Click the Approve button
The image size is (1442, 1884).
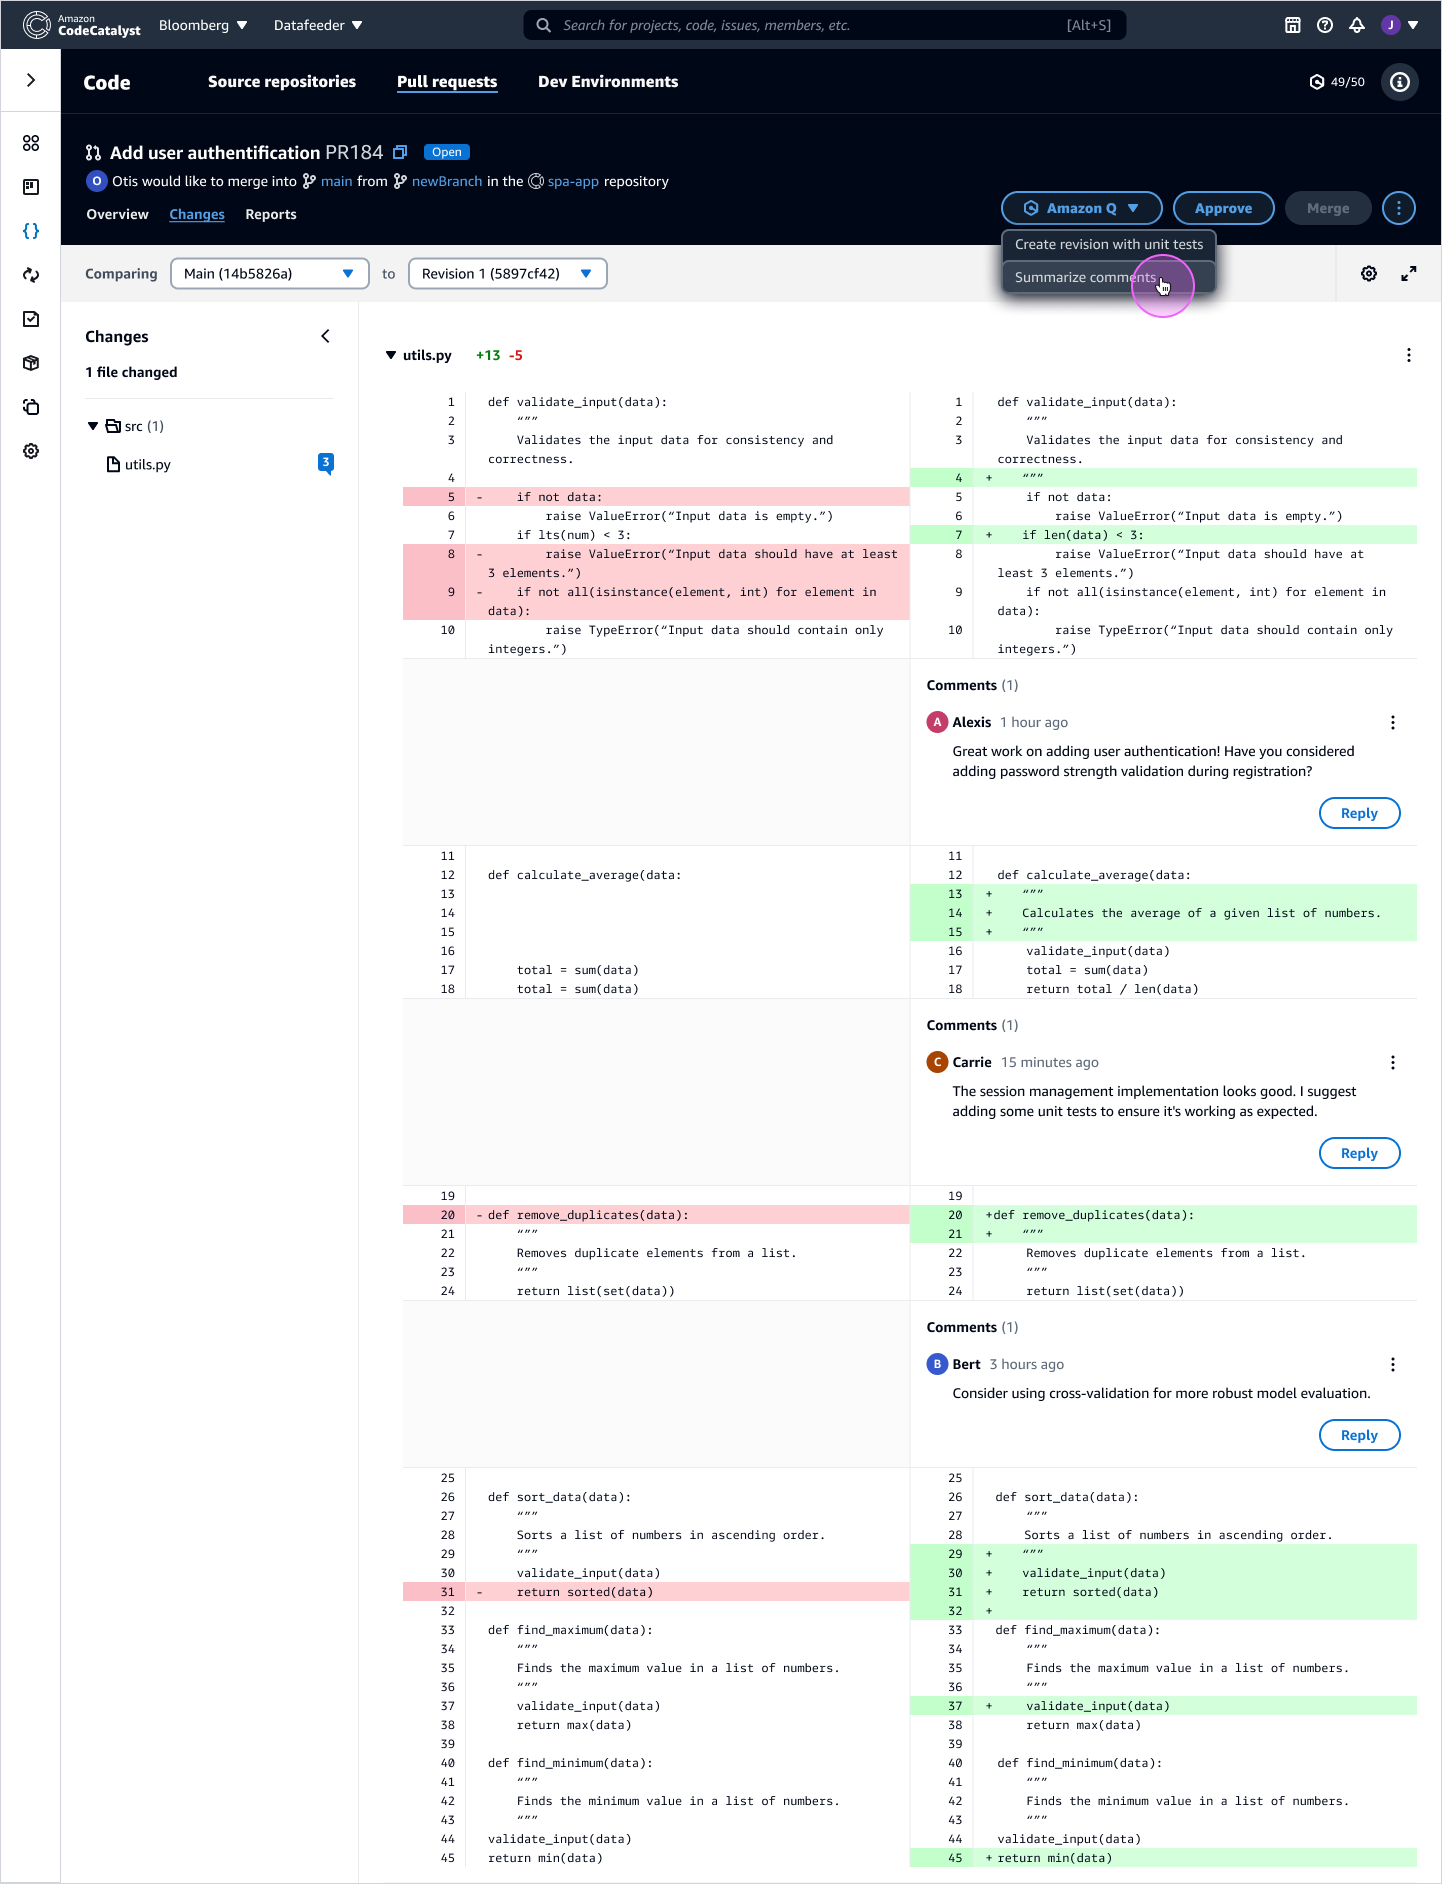tap(1223, 208)
